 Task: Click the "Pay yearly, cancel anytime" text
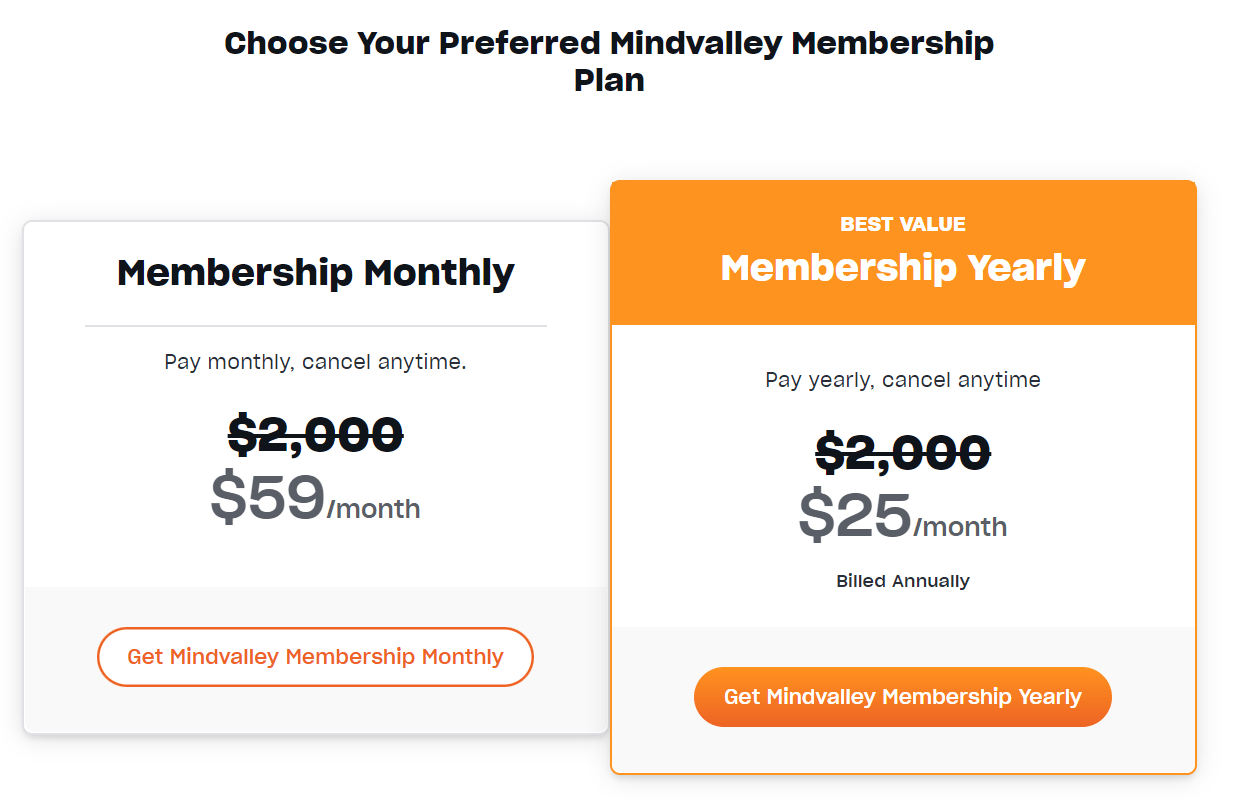click(x=902, y=380)
